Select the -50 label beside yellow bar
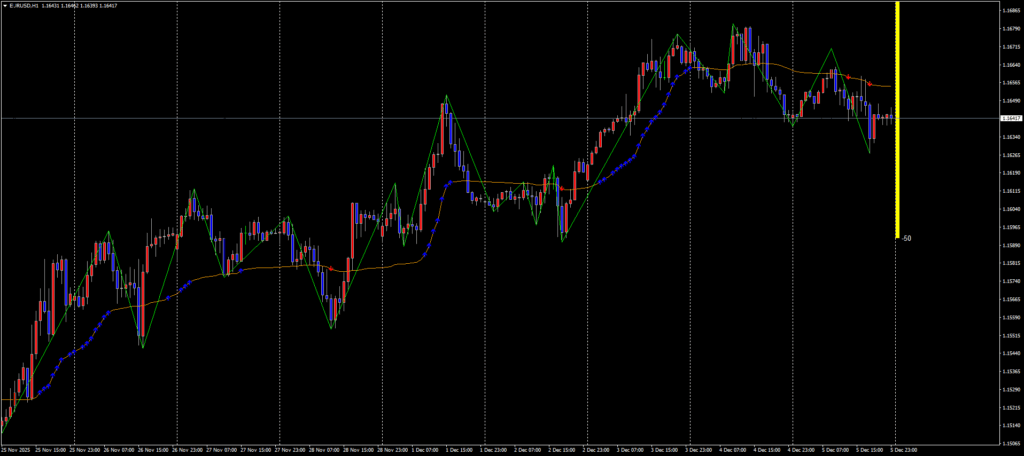The width and height of the screenshot is (1024, 456). click(x=906, y=238)
